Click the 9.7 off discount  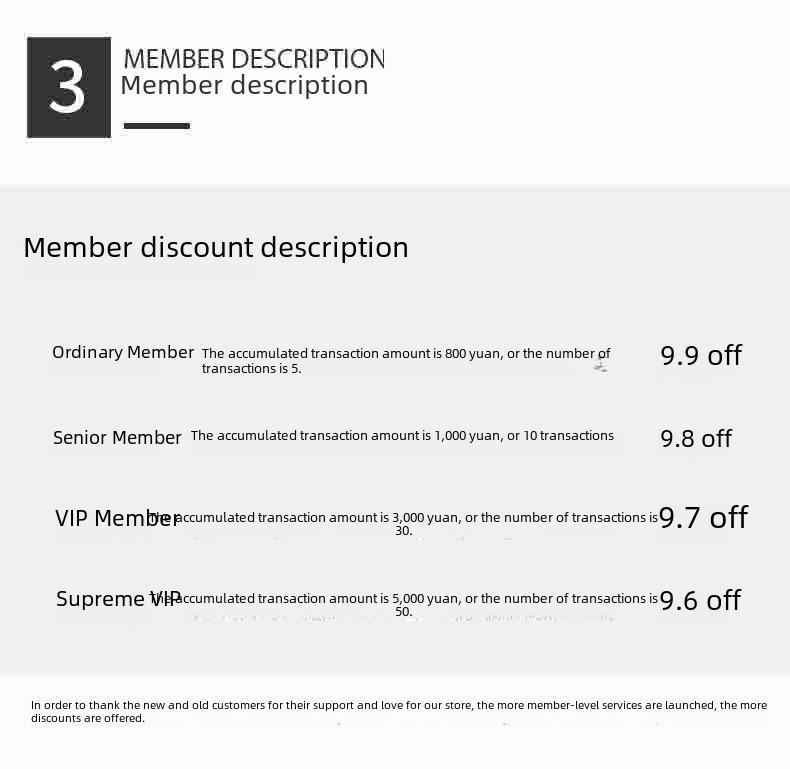[703, 518]
